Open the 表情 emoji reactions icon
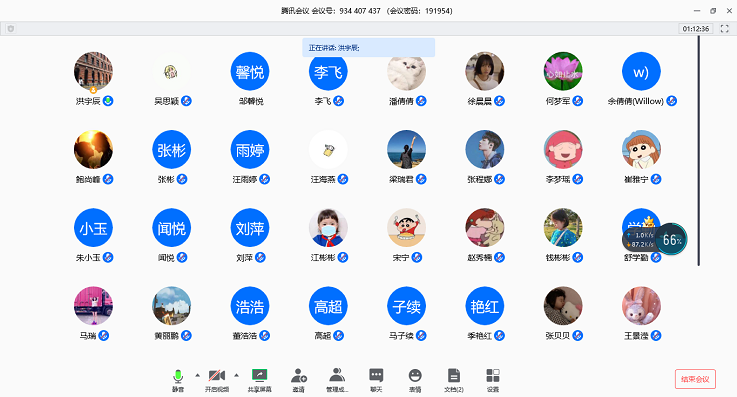Screen dimensions: 737x397 click(x=415, y=380)
